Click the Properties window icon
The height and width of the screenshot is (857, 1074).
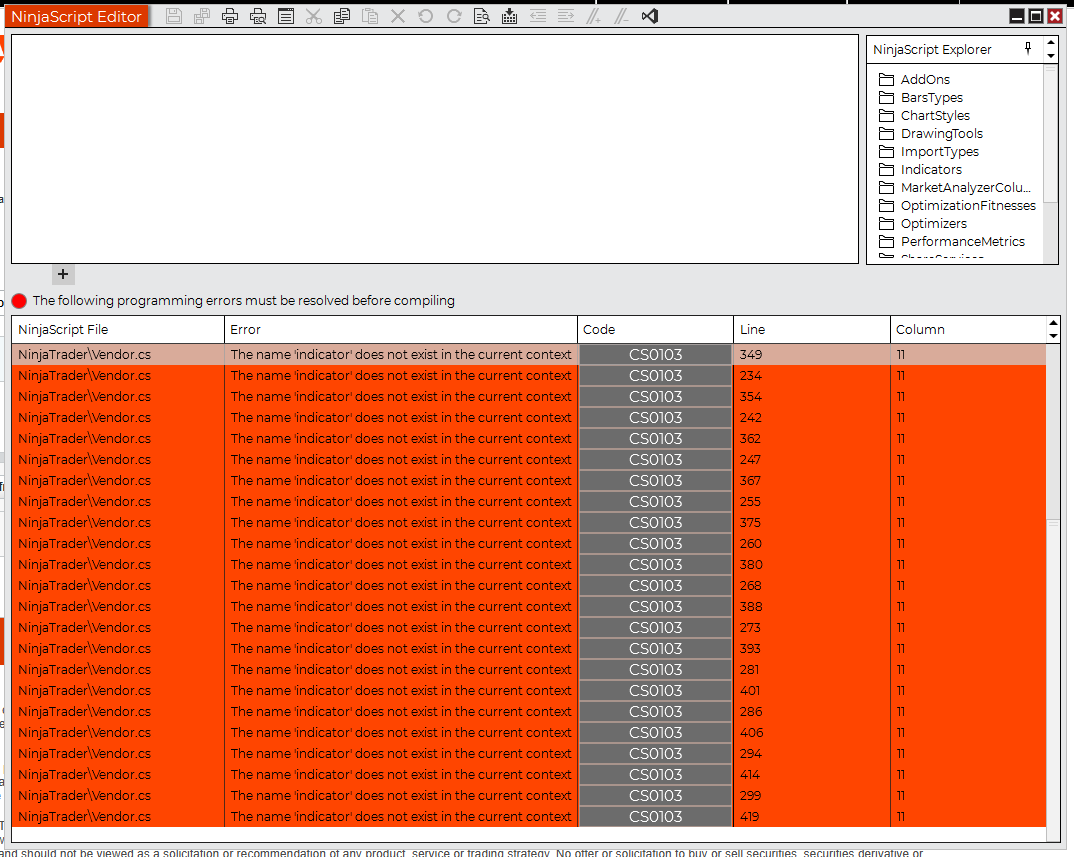(x=286, y=16)
